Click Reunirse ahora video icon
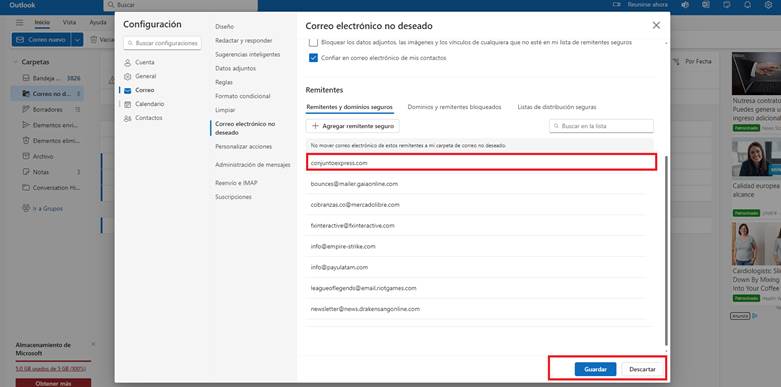This screenshot has height=387, width=781. pos(617,5)
